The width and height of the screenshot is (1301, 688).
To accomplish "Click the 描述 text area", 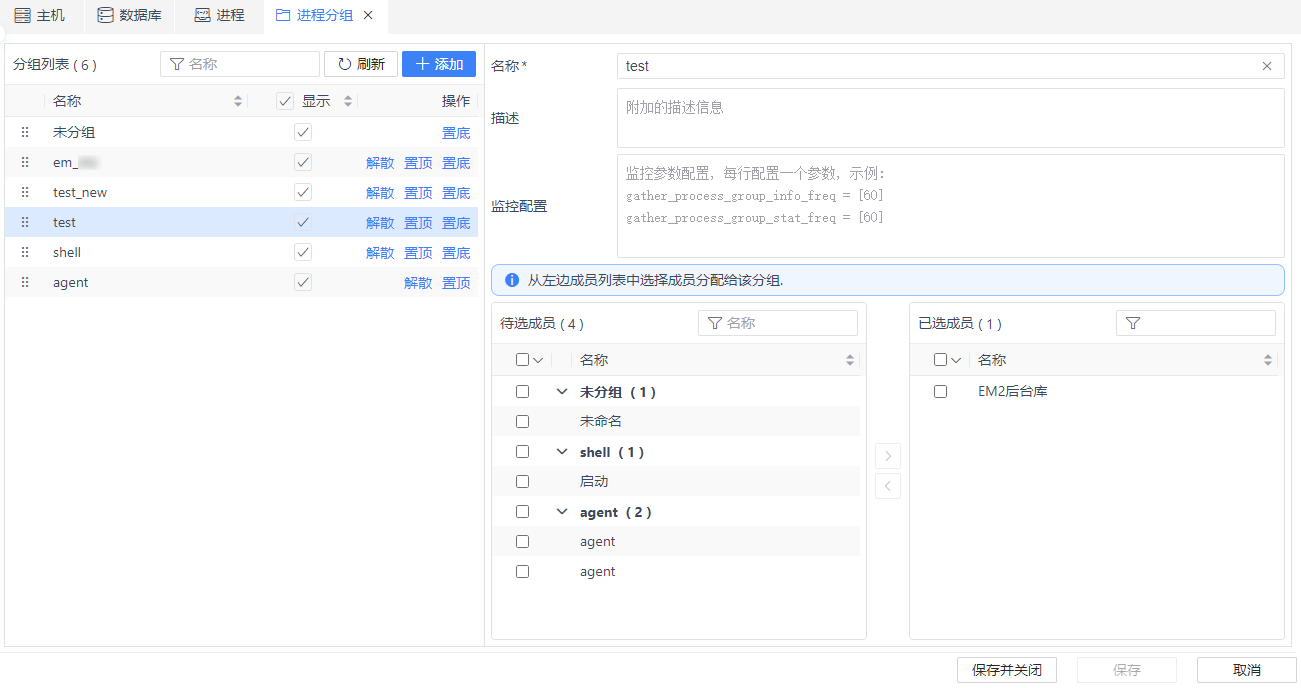I will click(951, 118).
